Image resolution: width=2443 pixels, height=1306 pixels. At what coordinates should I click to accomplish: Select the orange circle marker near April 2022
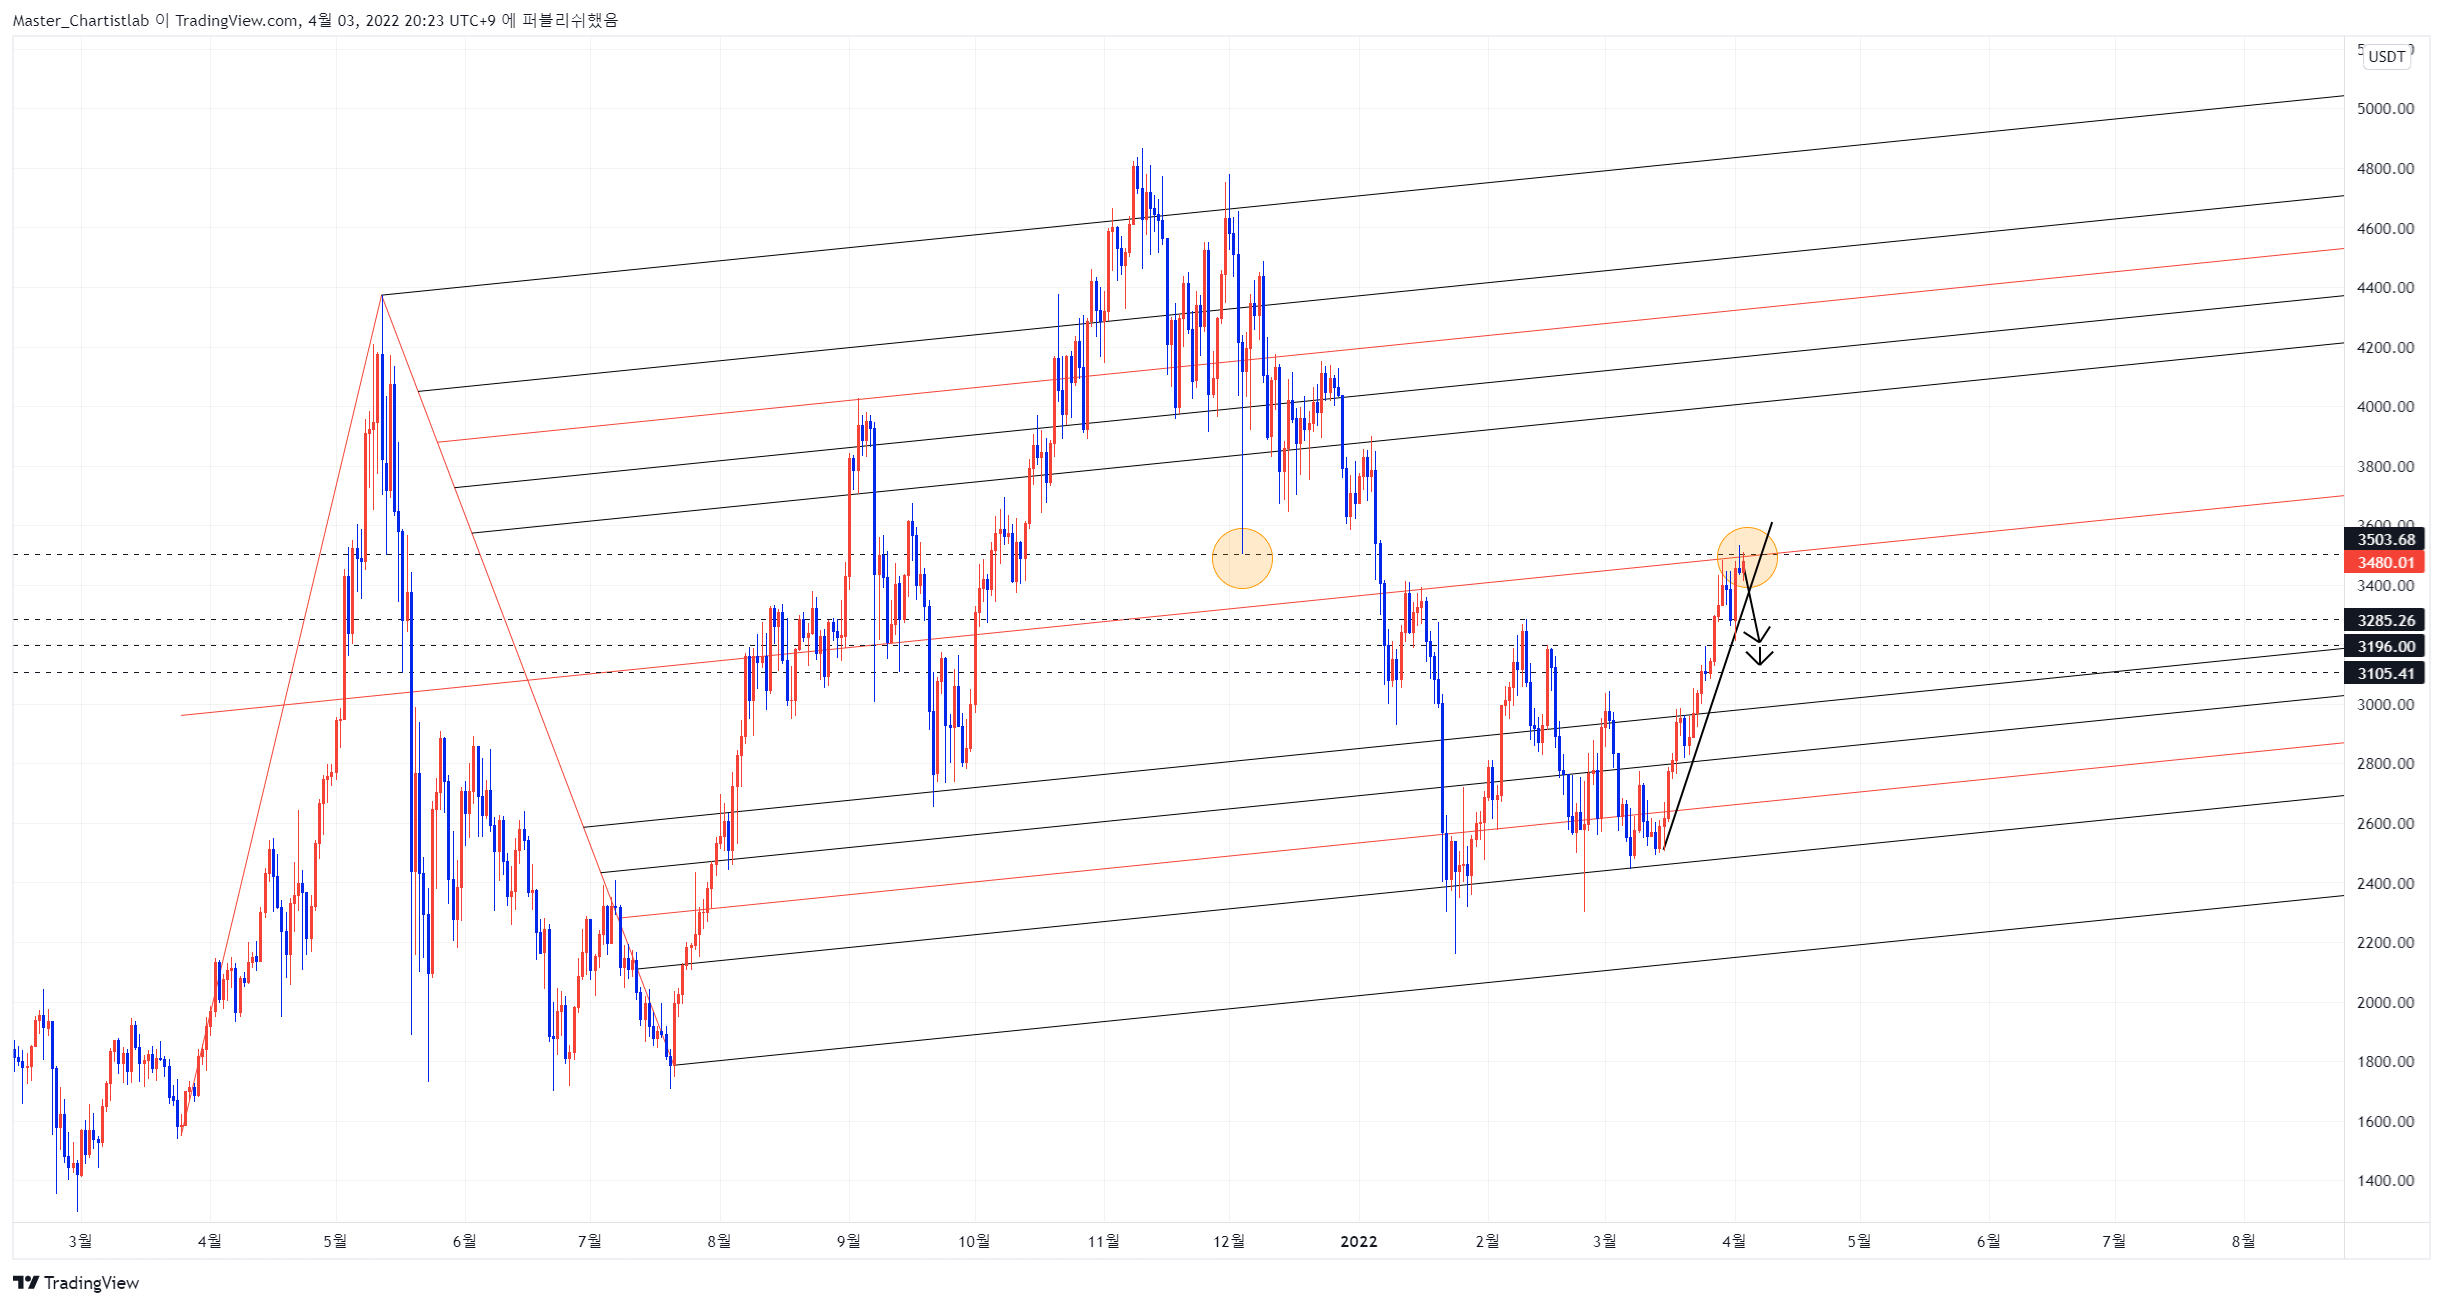pyautogui.click(x=1747, y=557)
